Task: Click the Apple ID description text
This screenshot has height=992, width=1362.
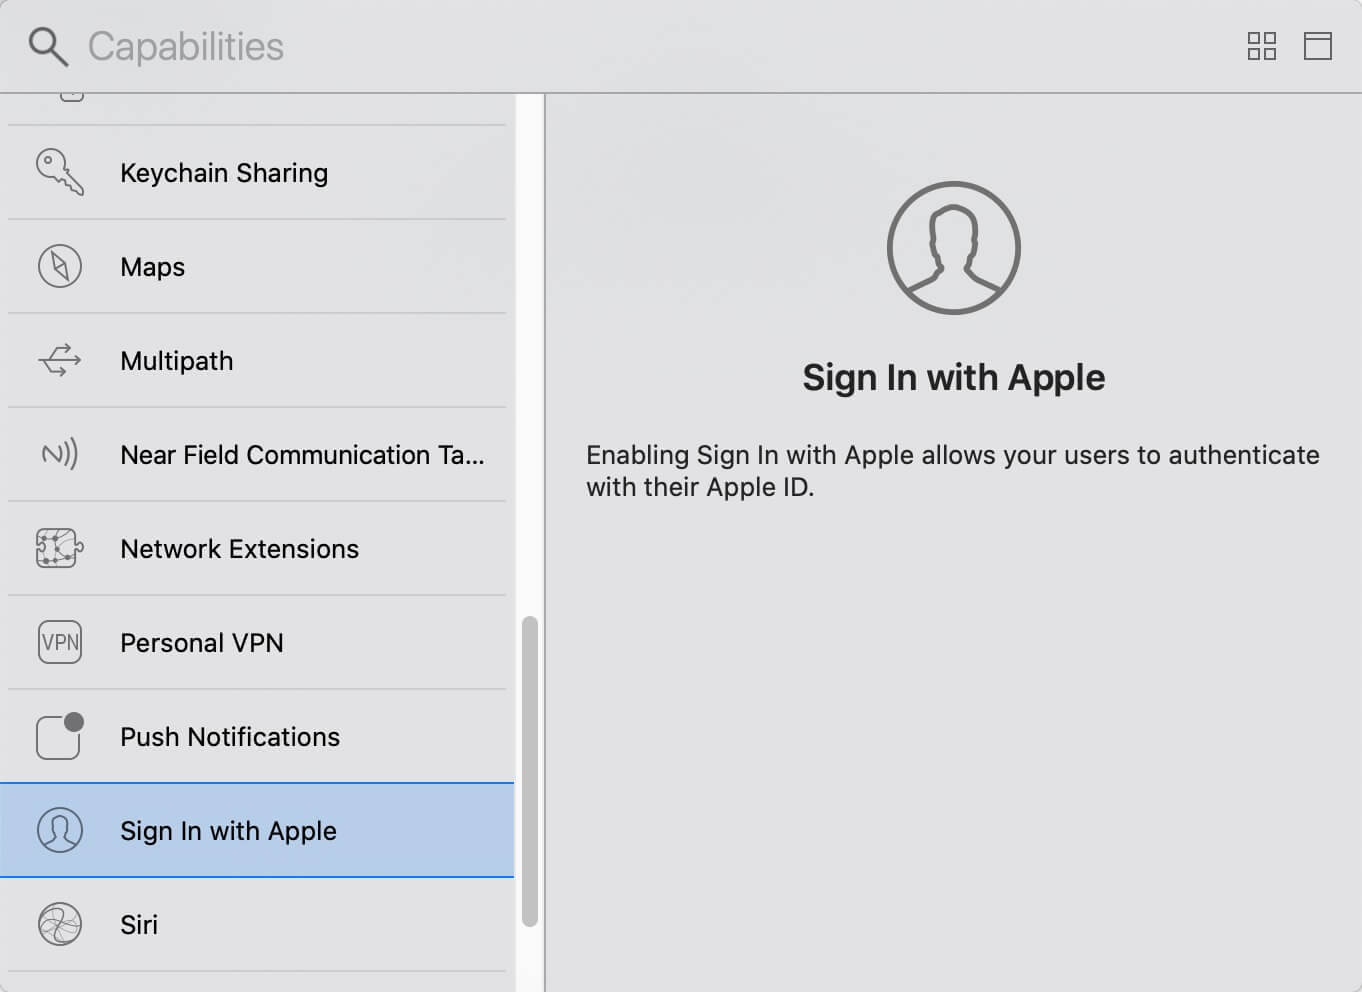Action: pos(952,471)
